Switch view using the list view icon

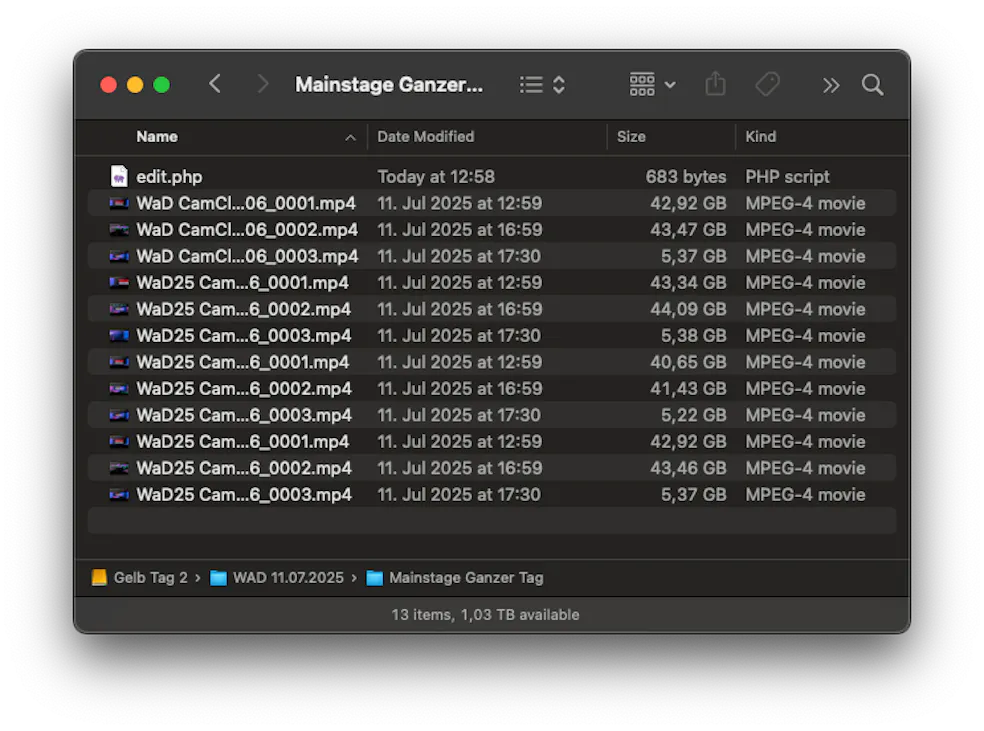pos(531,85)
